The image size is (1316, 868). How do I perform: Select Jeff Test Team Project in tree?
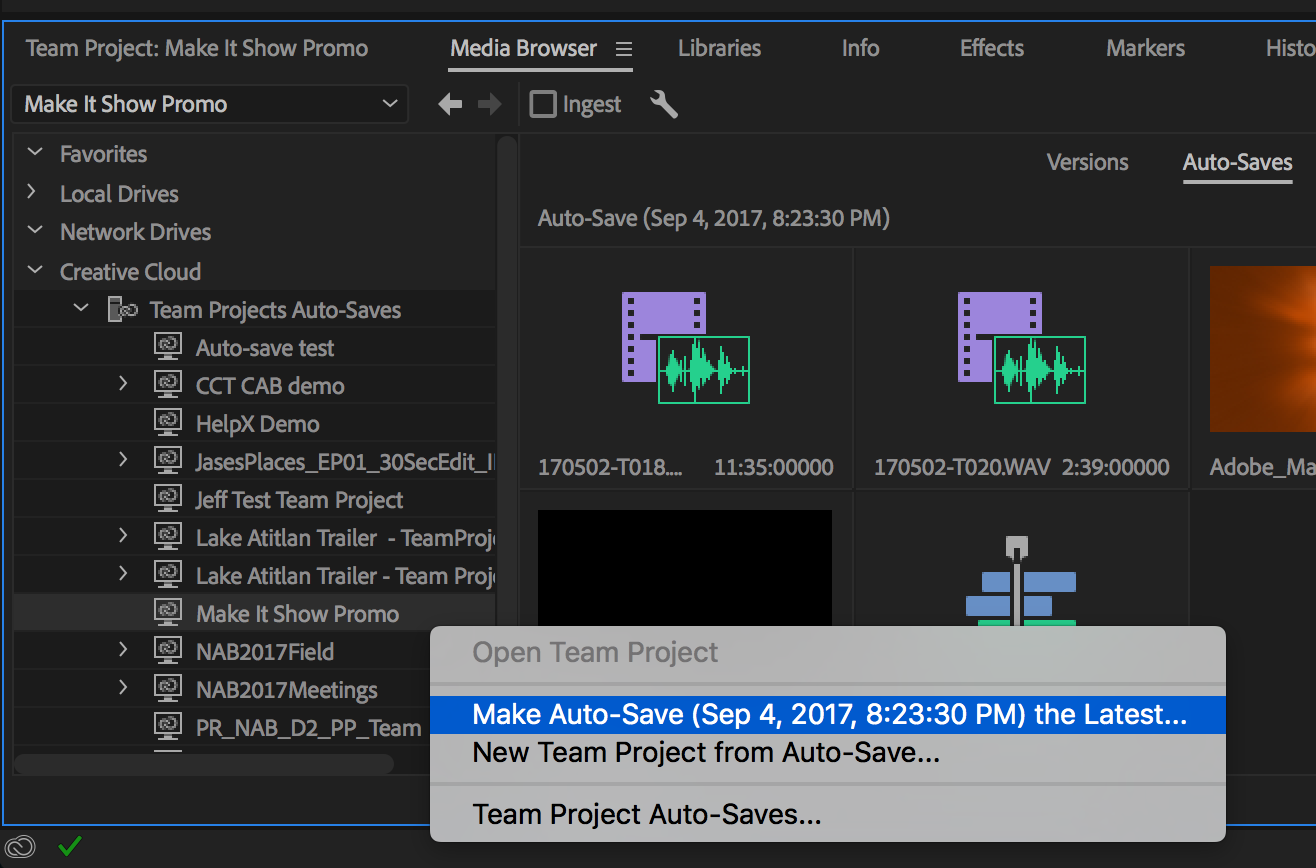[299, 500]
